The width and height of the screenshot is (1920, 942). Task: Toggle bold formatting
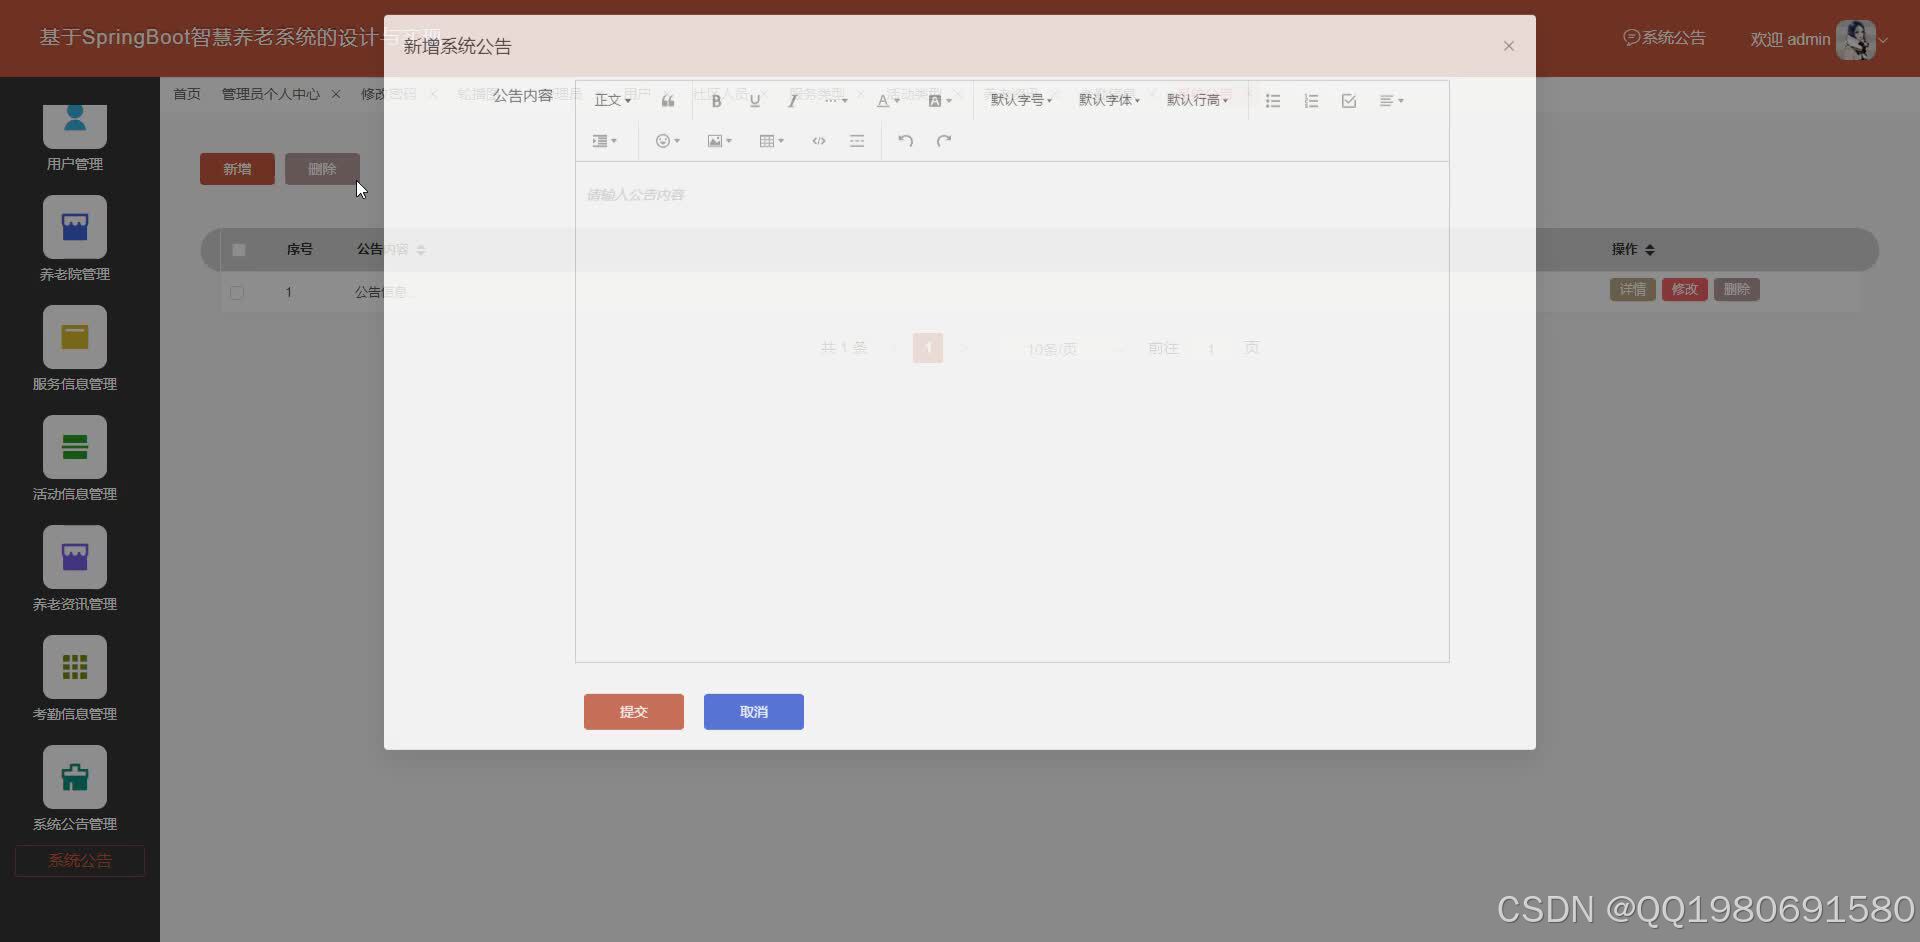[x=716, y=100]
